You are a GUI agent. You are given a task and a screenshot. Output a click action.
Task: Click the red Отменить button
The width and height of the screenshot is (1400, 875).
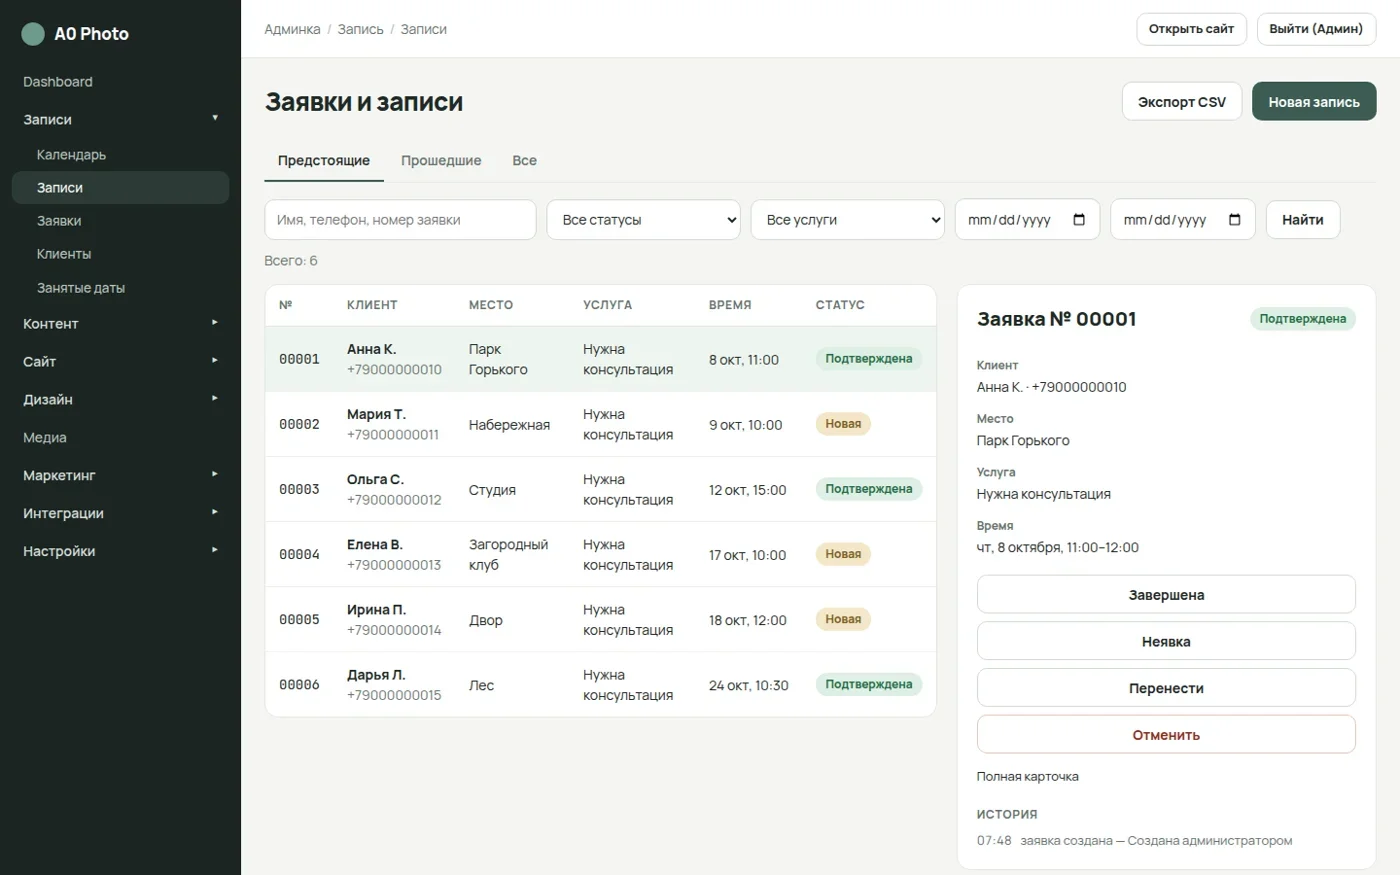pos(1166,735)
